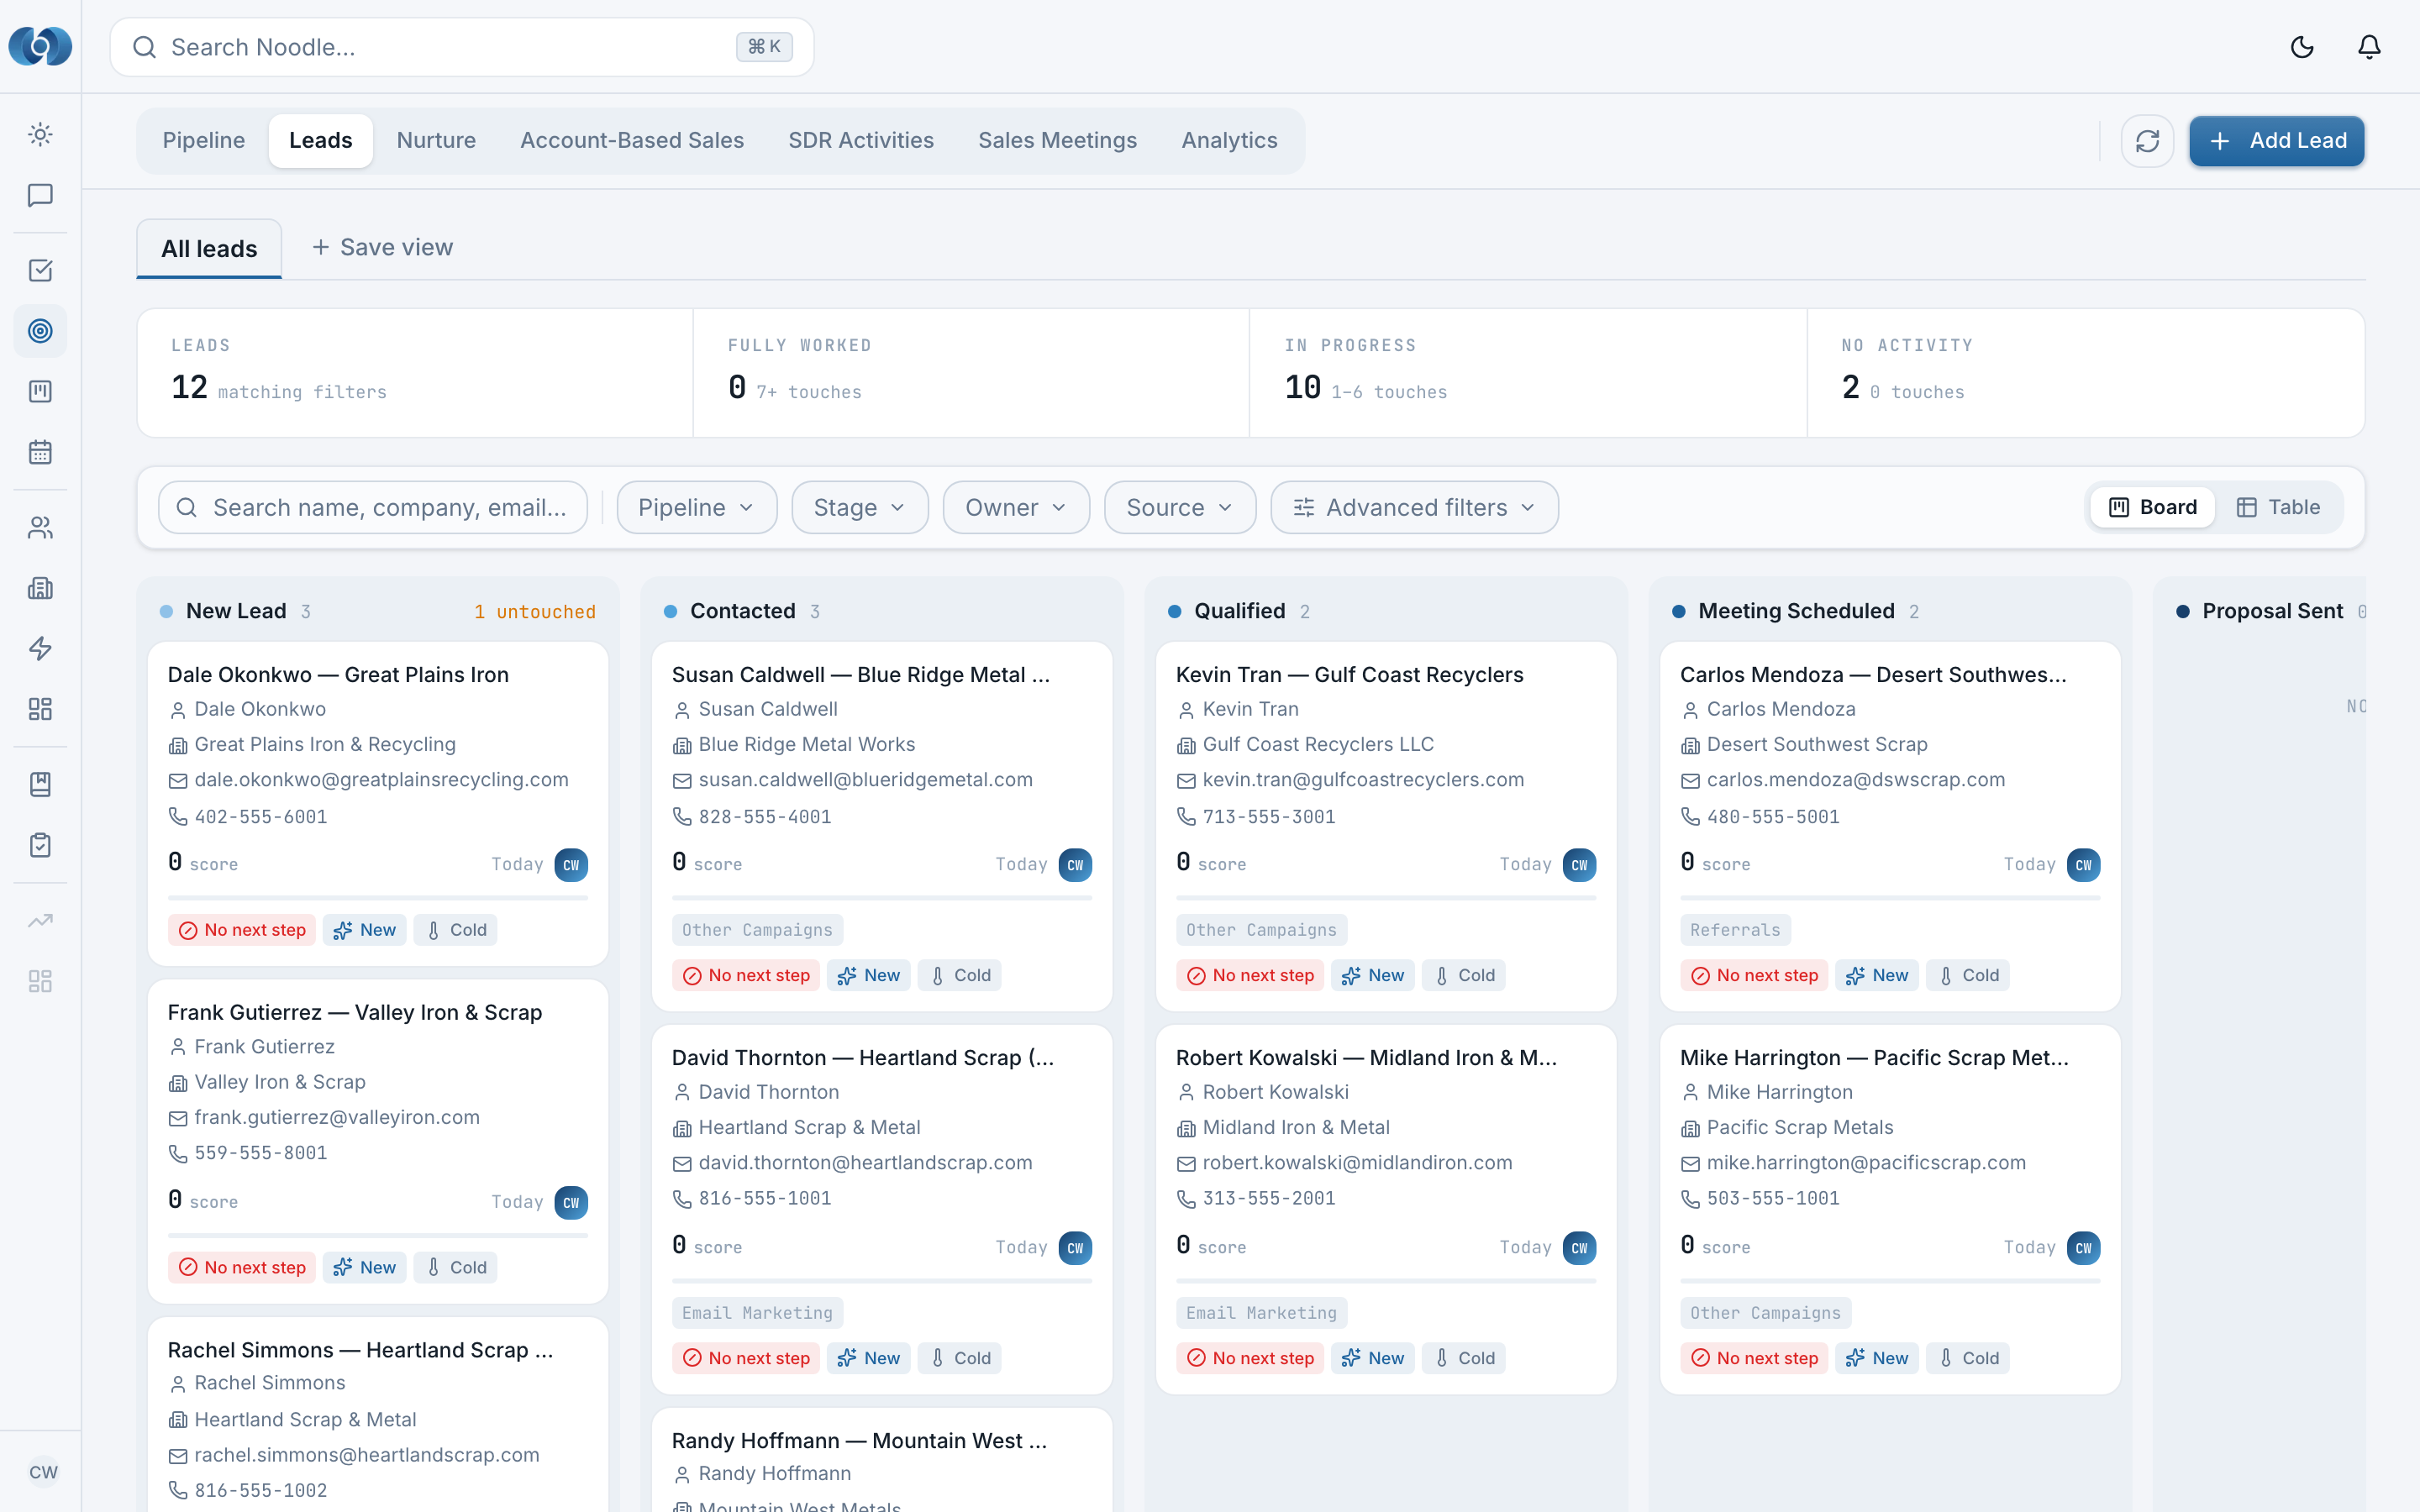Switch to Board view
The width and height of the screenshot is (2420, 1512).
(x=2153, y=507)
